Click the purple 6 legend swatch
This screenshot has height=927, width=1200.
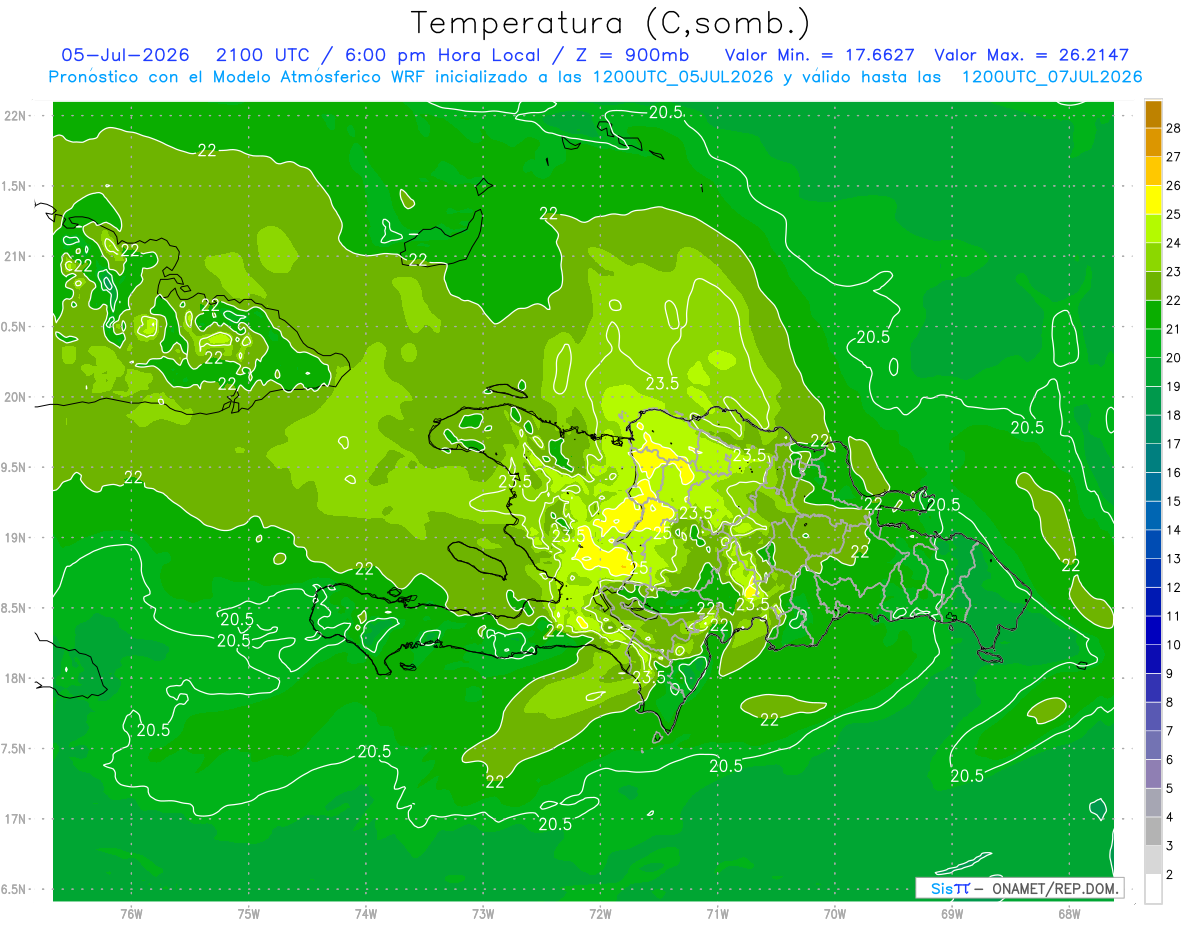pyautogui.click(x=1153, y=746)
